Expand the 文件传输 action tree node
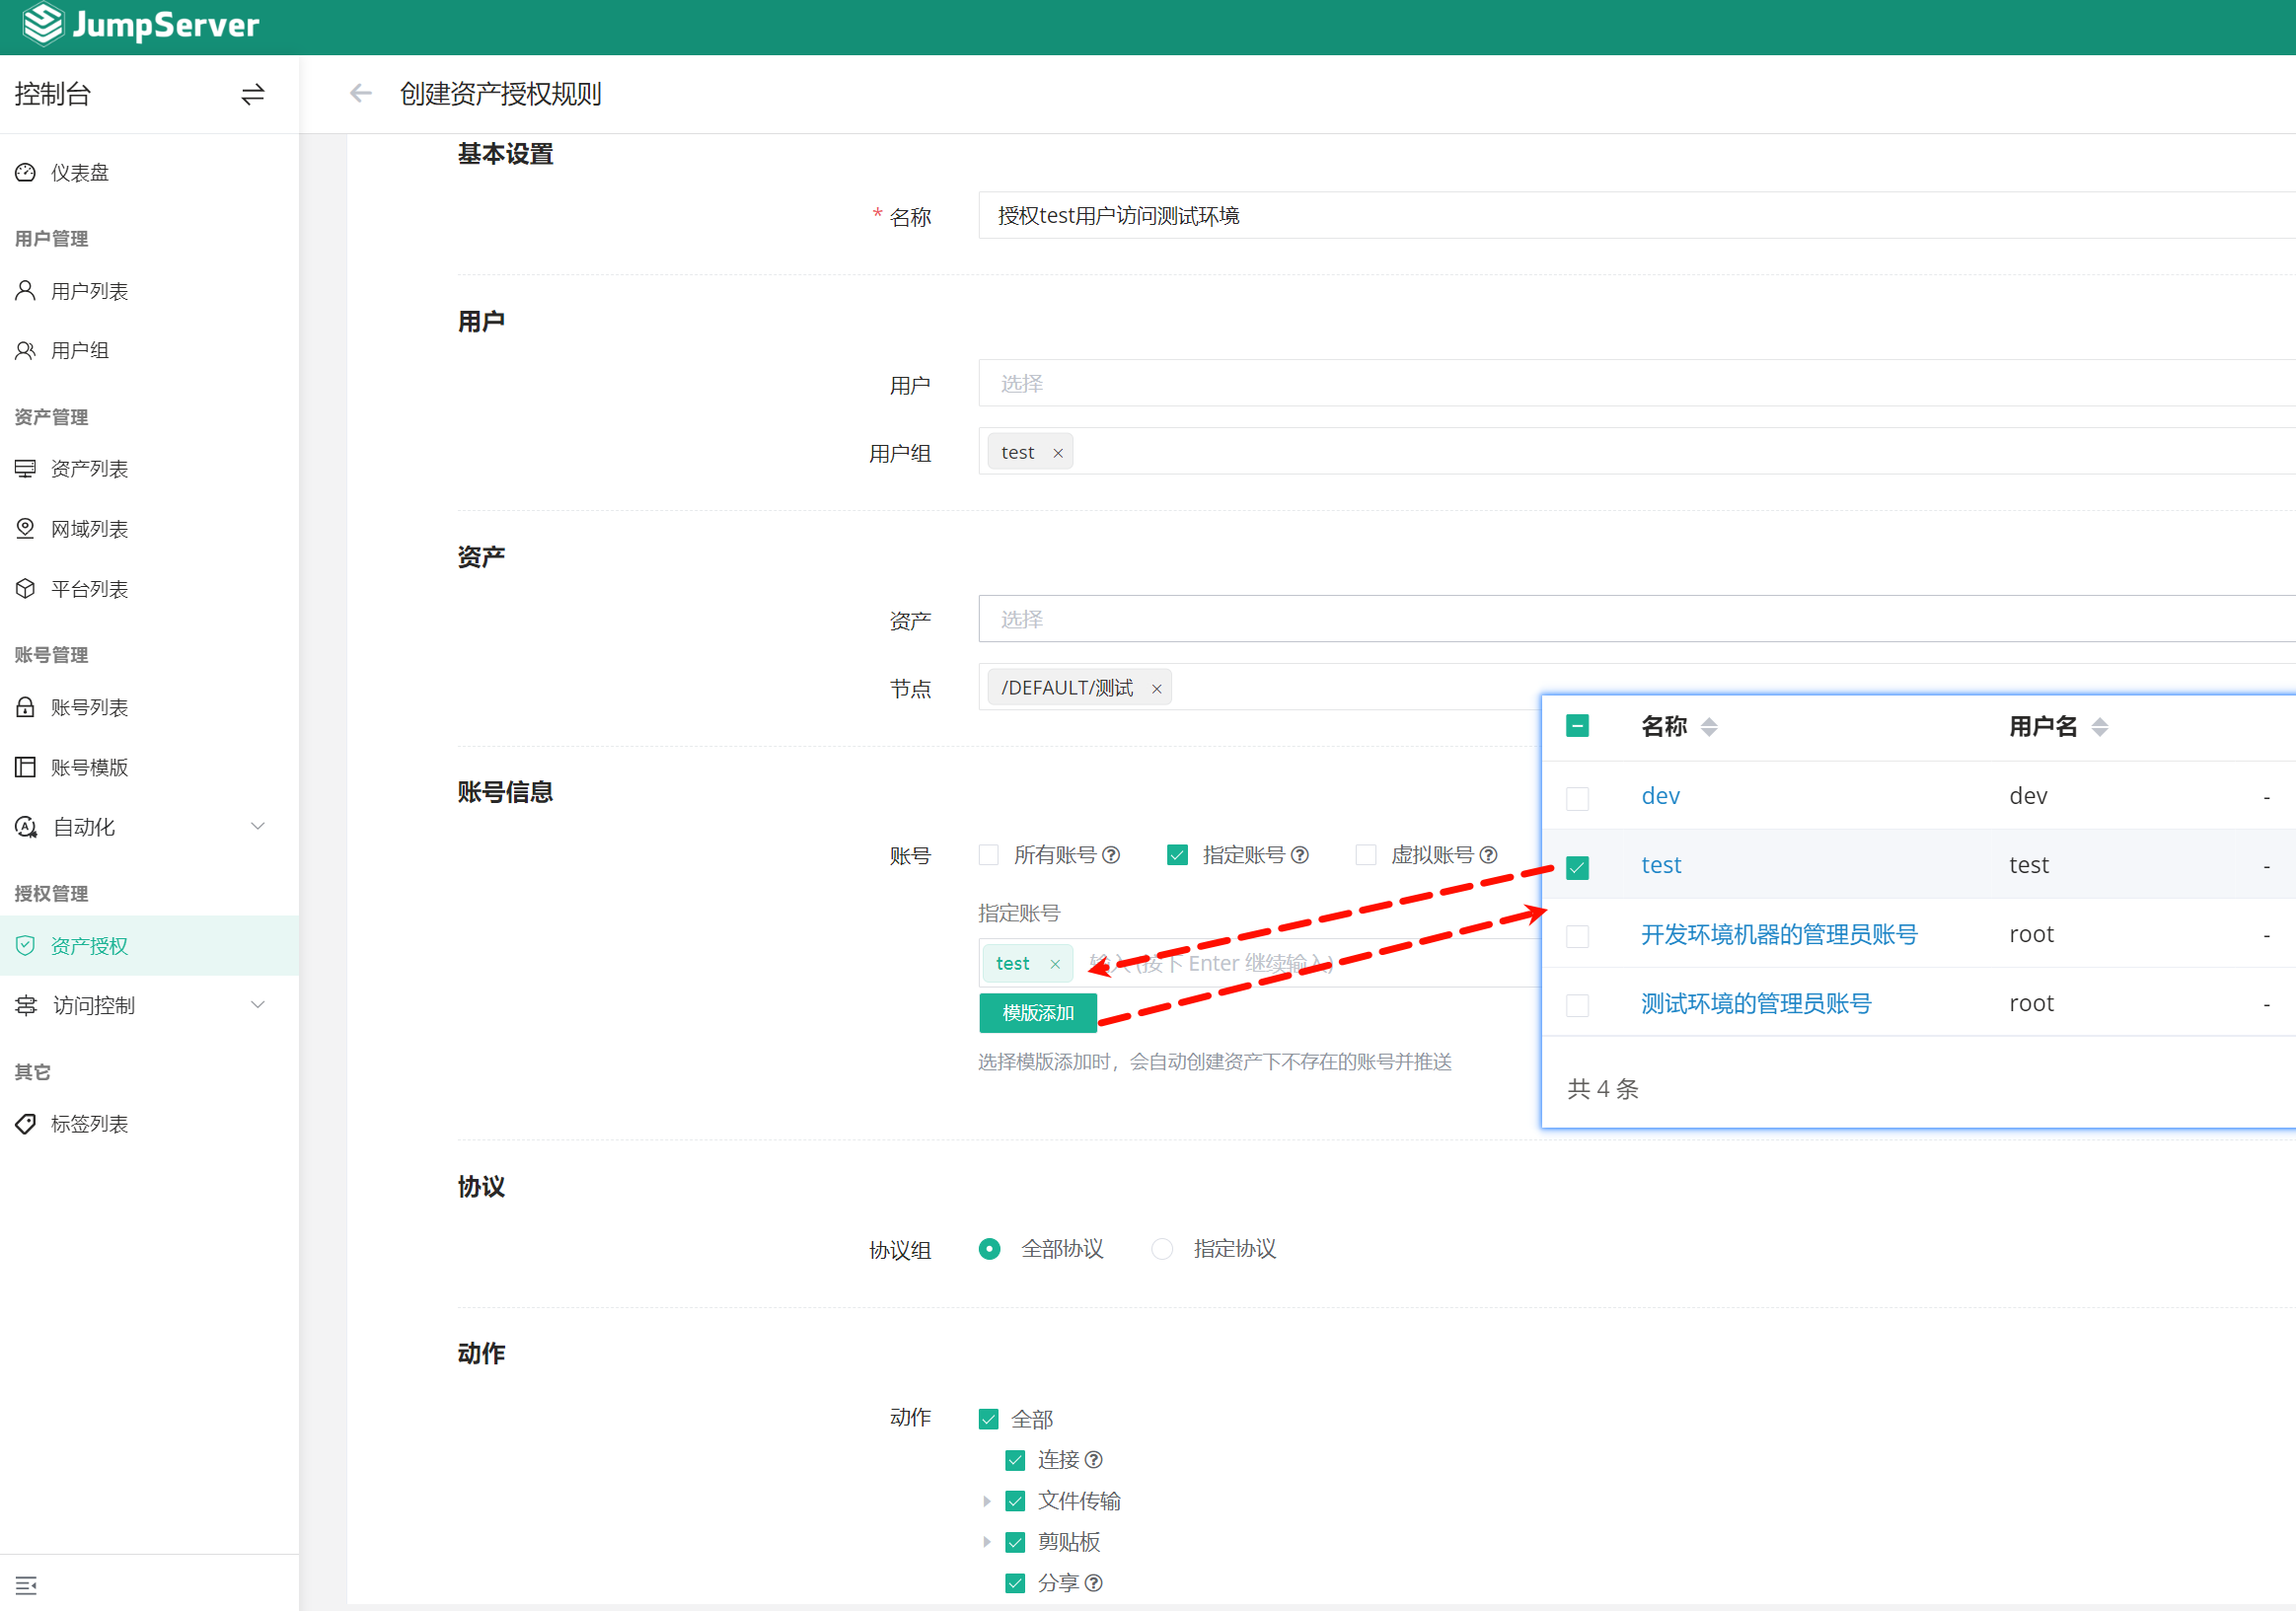The width and height of the screenshot is (2296, 1611). click(987, 1501)
